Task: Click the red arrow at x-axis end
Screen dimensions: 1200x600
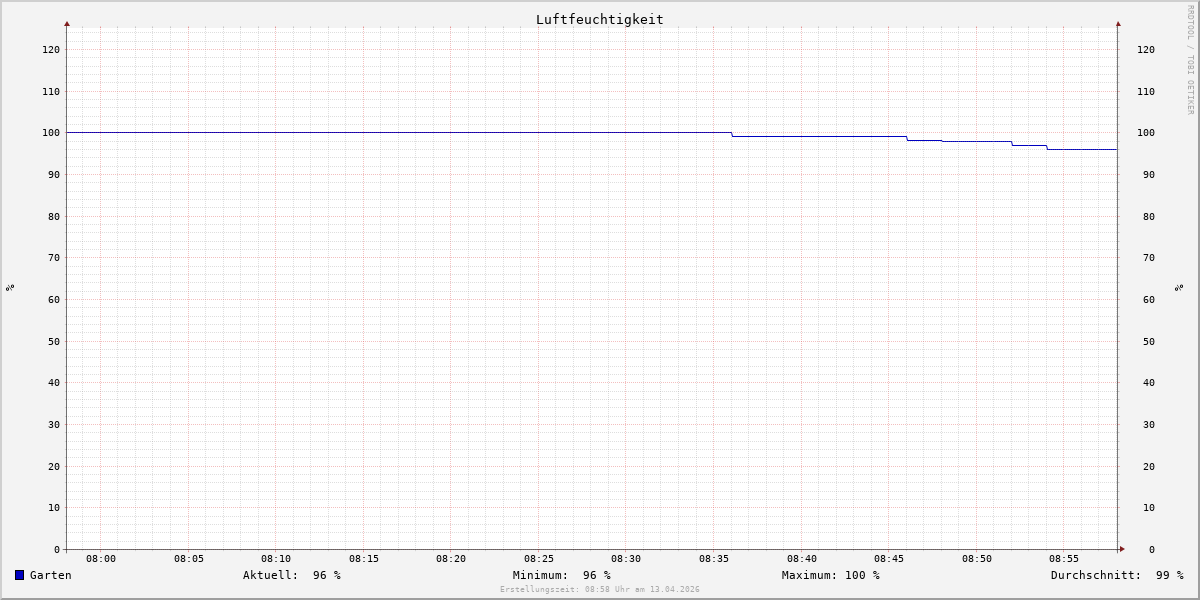Action: (x=1122, y=549)
